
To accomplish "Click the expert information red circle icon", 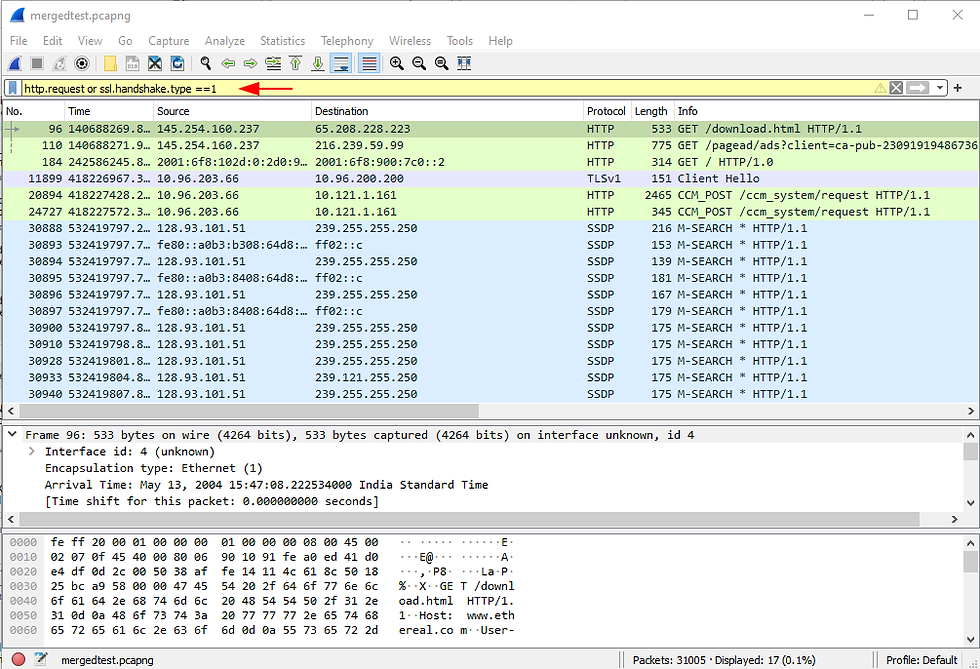I will pyautogui.click(x=18, y=659).
